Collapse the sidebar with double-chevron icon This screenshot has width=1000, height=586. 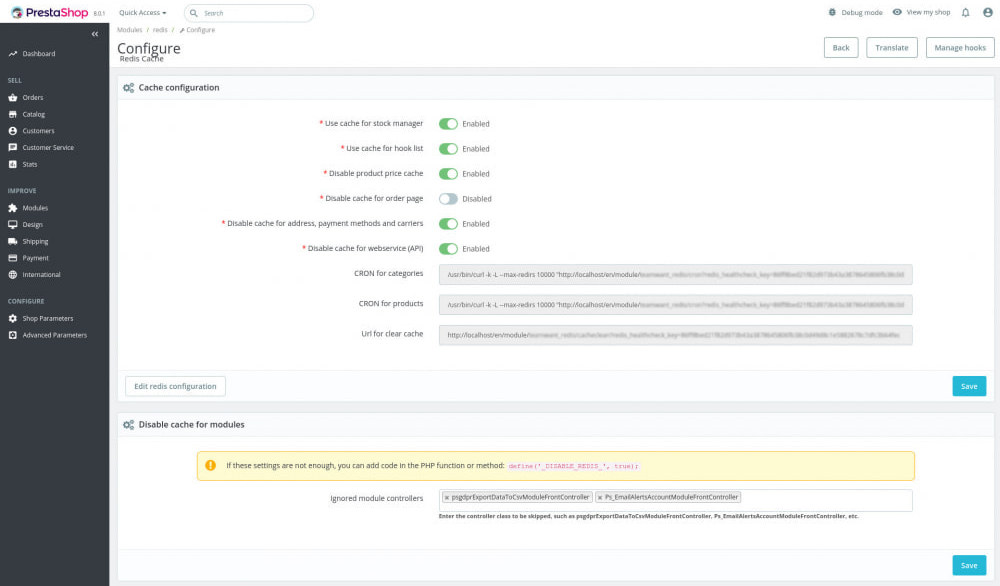click(94, 34)
